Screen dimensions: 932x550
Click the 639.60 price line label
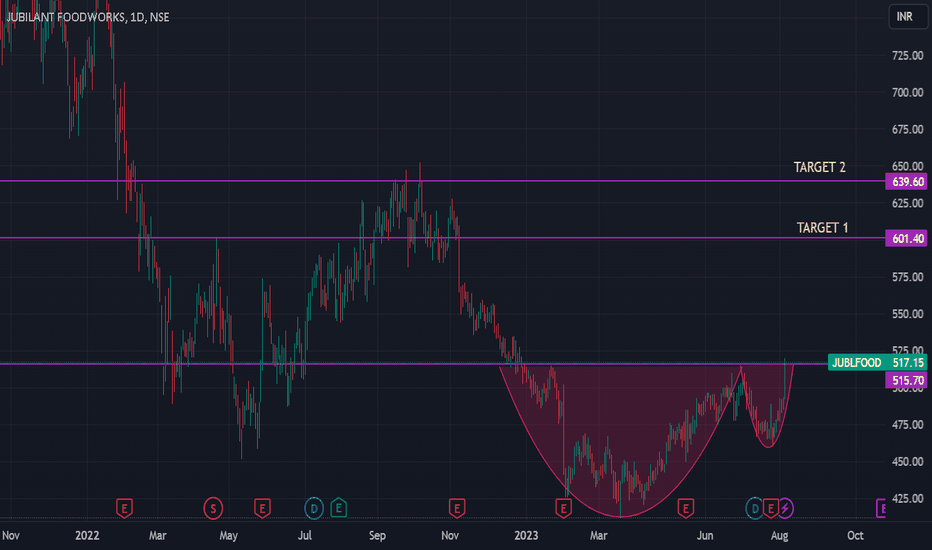[906, 182]
